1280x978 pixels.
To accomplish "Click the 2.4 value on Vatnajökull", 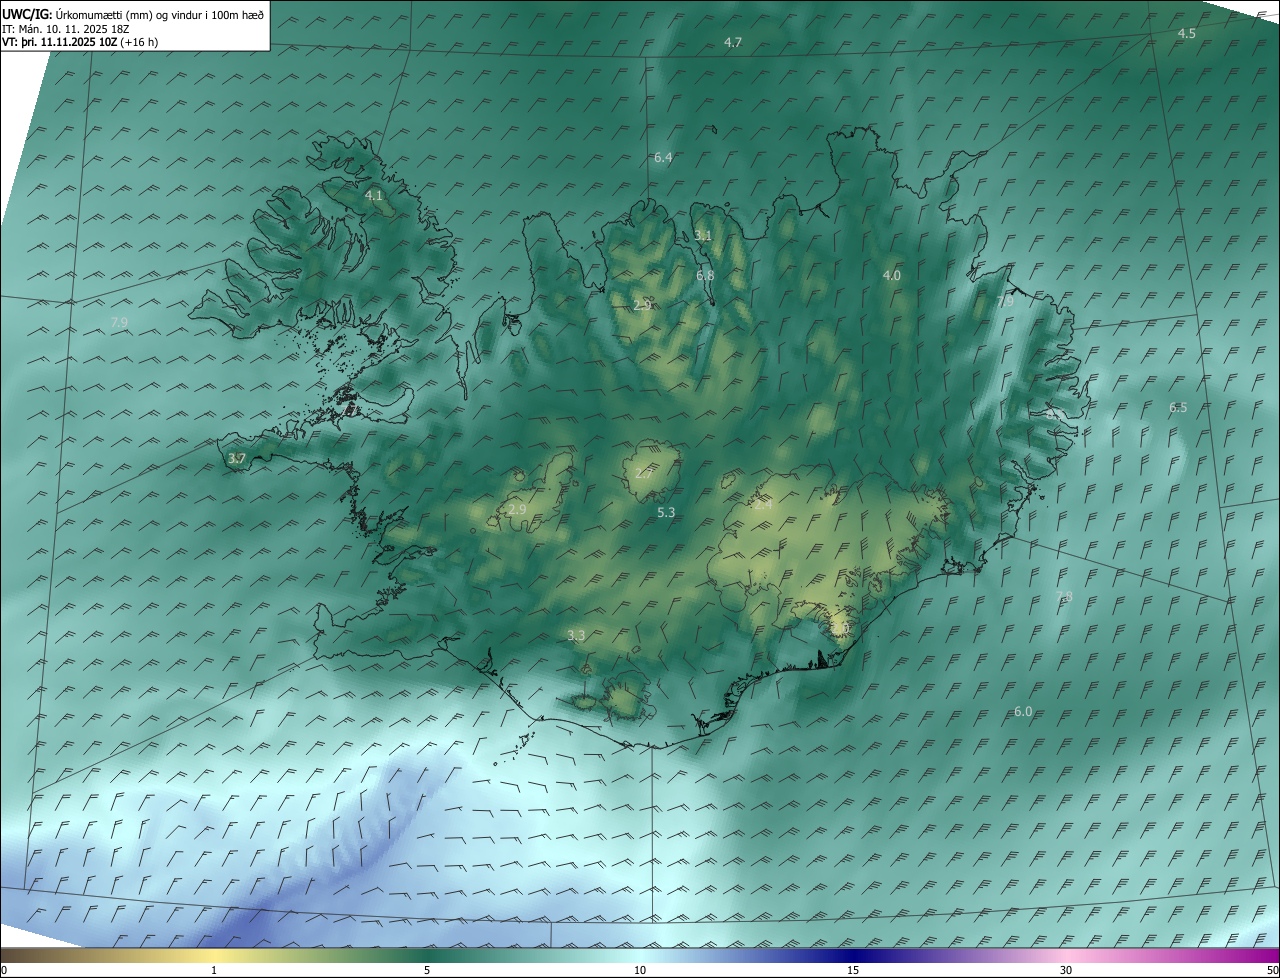I will (763, 504).
